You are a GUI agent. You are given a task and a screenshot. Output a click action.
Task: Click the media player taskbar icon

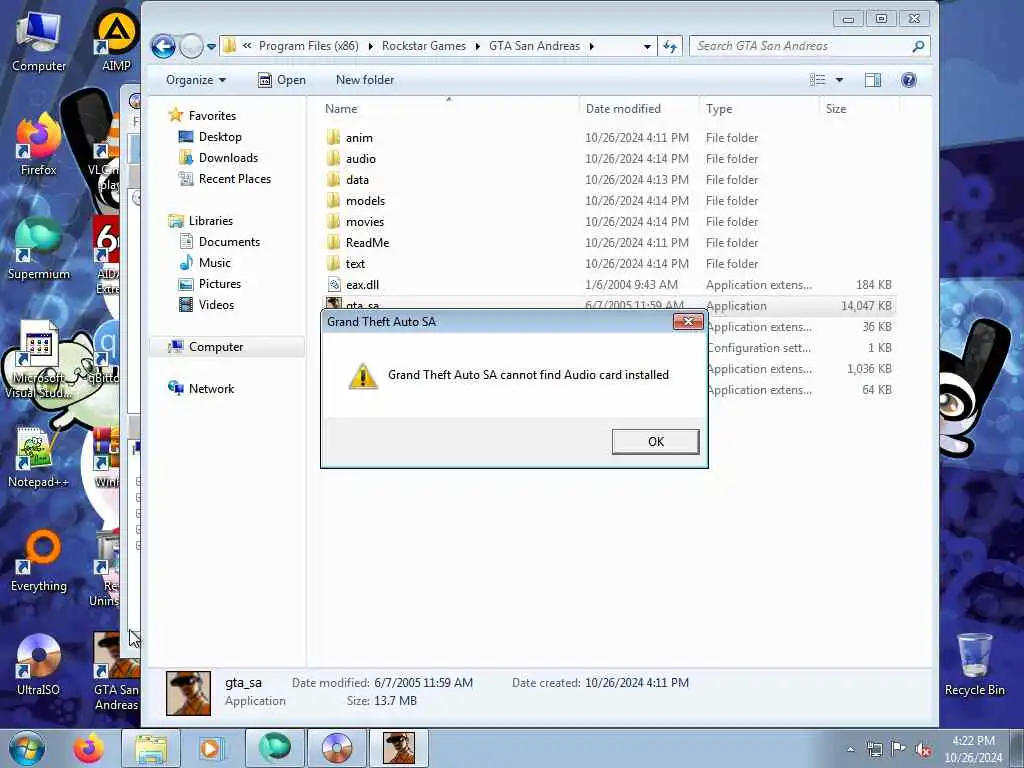(x=210, y=748)
